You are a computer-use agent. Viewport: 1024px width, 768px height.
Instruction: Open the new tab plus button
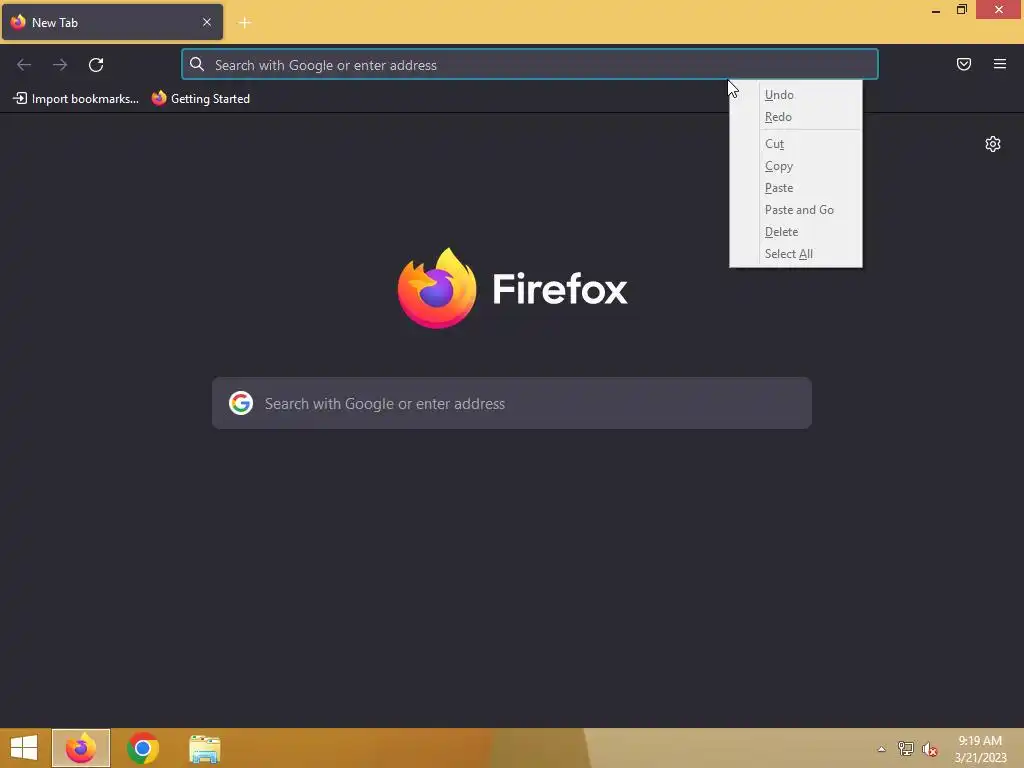coord(245,23)
